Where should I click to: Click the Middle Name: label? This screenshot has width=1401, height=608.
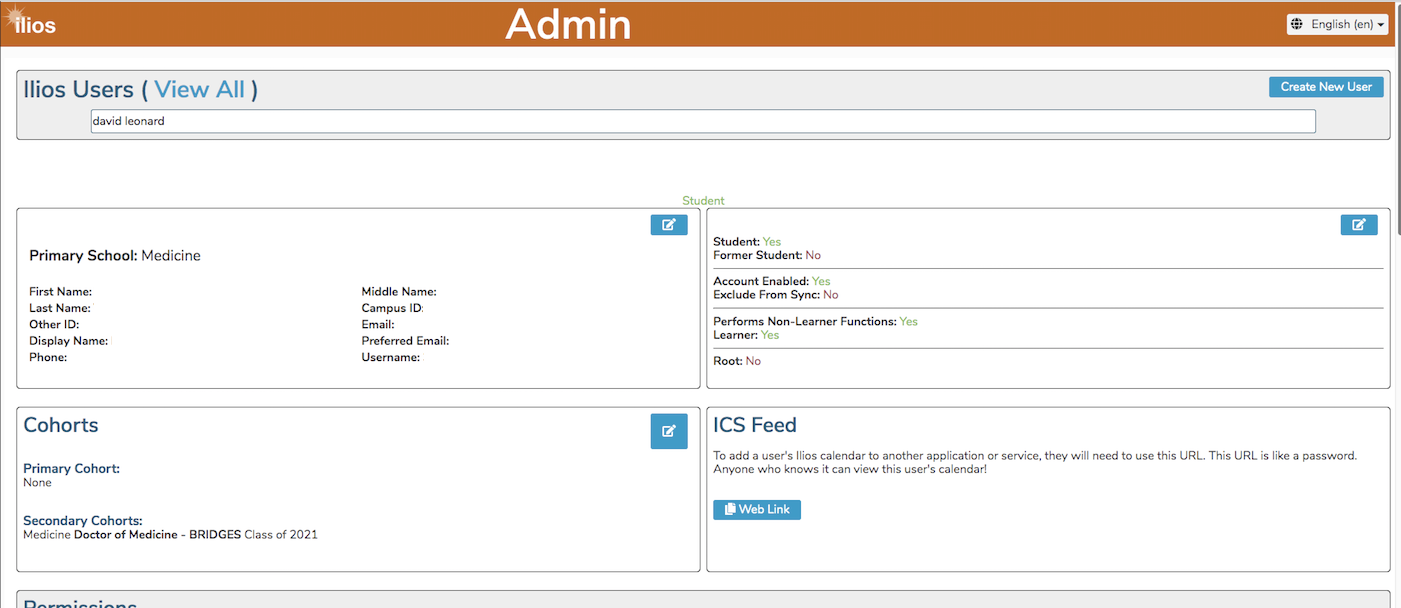(399, 292)
